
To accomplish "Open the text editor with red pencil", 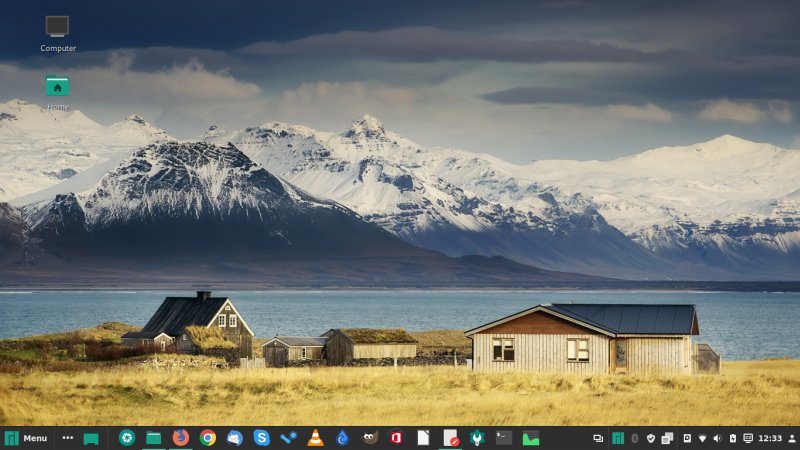I will pyautogui.click(x=451, y=438).
